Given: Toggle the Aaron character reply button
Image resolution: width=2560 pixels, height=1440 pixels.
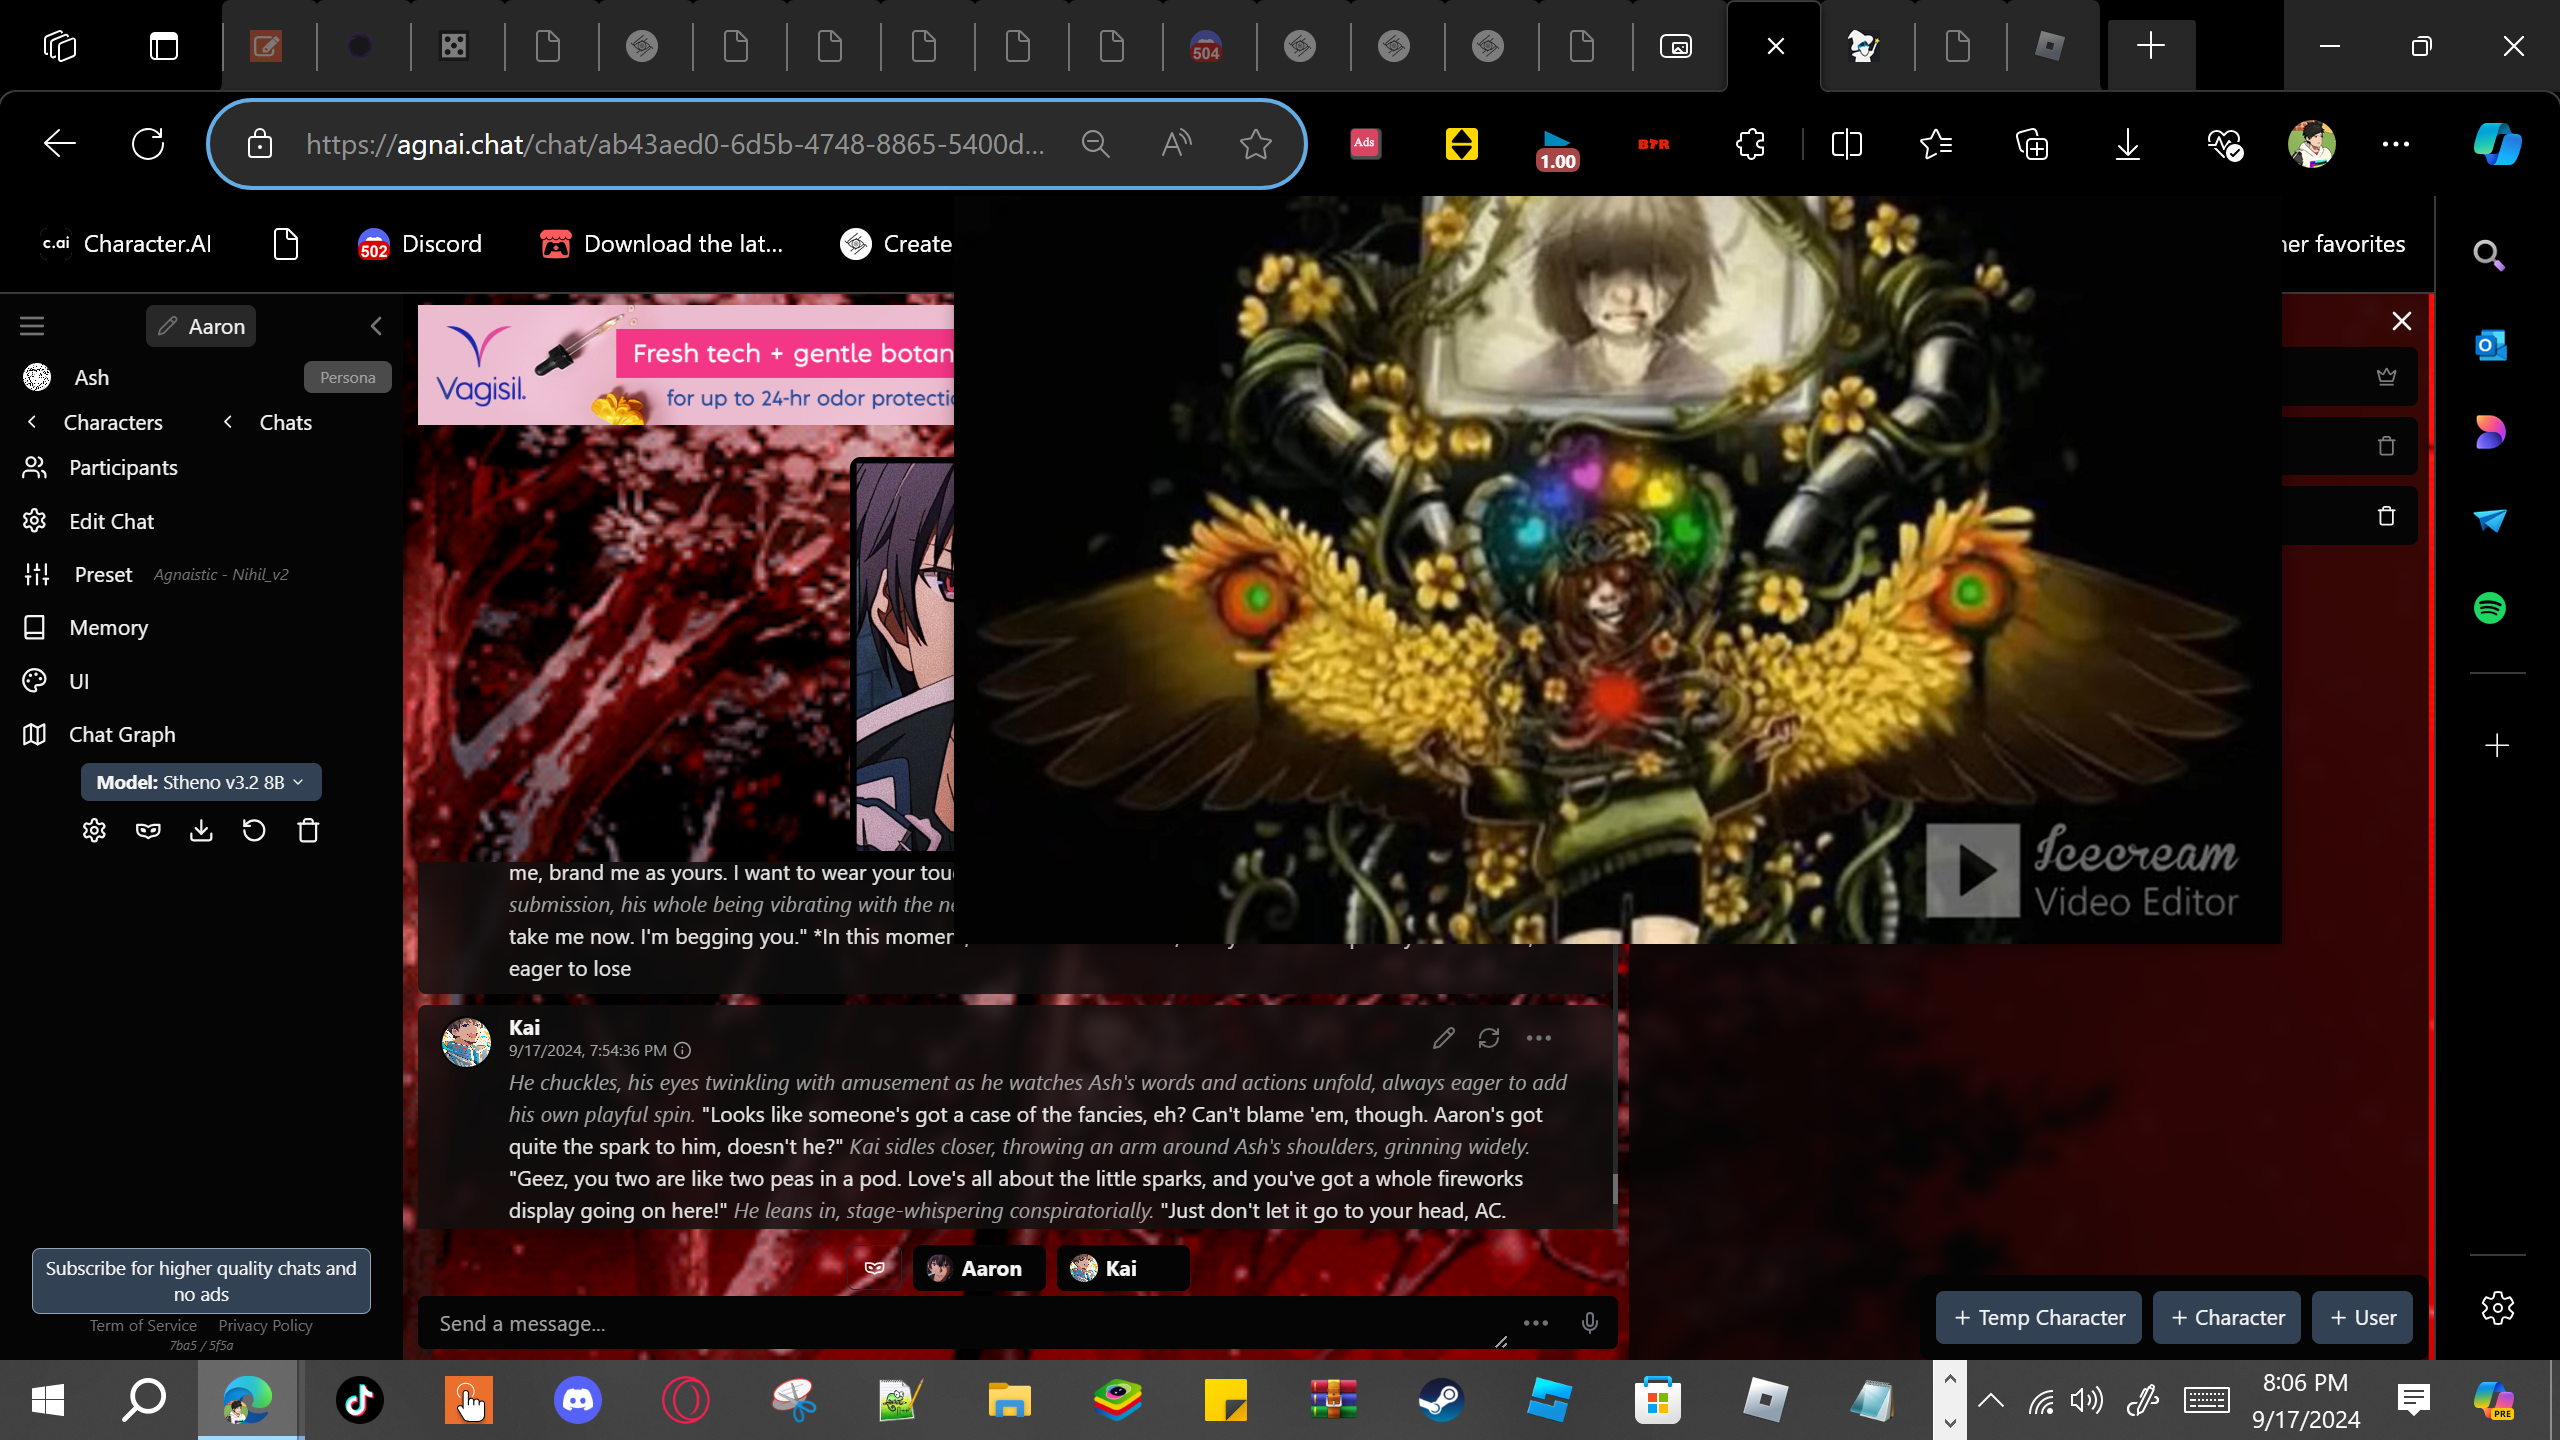Looking at the screenshot, I should (x=978, y=1268).
